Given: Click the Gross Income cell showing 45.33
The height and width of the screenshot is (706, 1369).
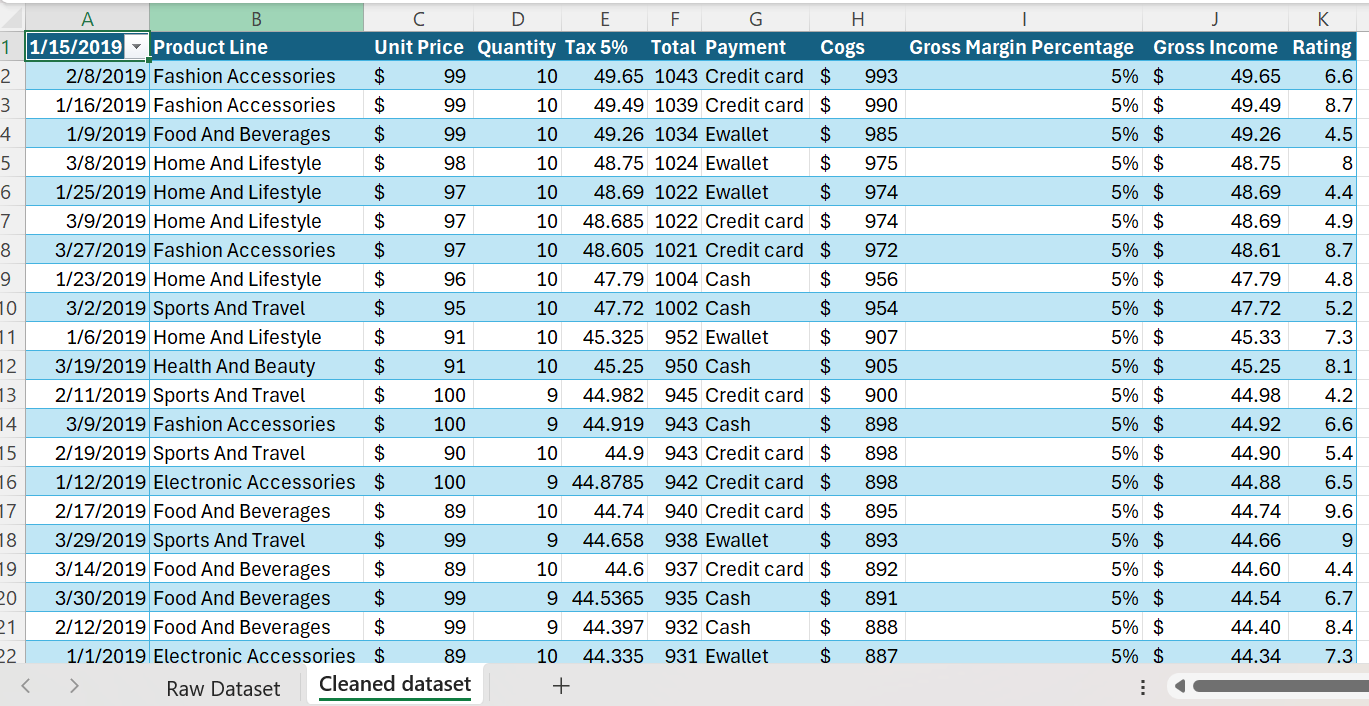Looking at the screenshot, I should tap(1214, 337).
